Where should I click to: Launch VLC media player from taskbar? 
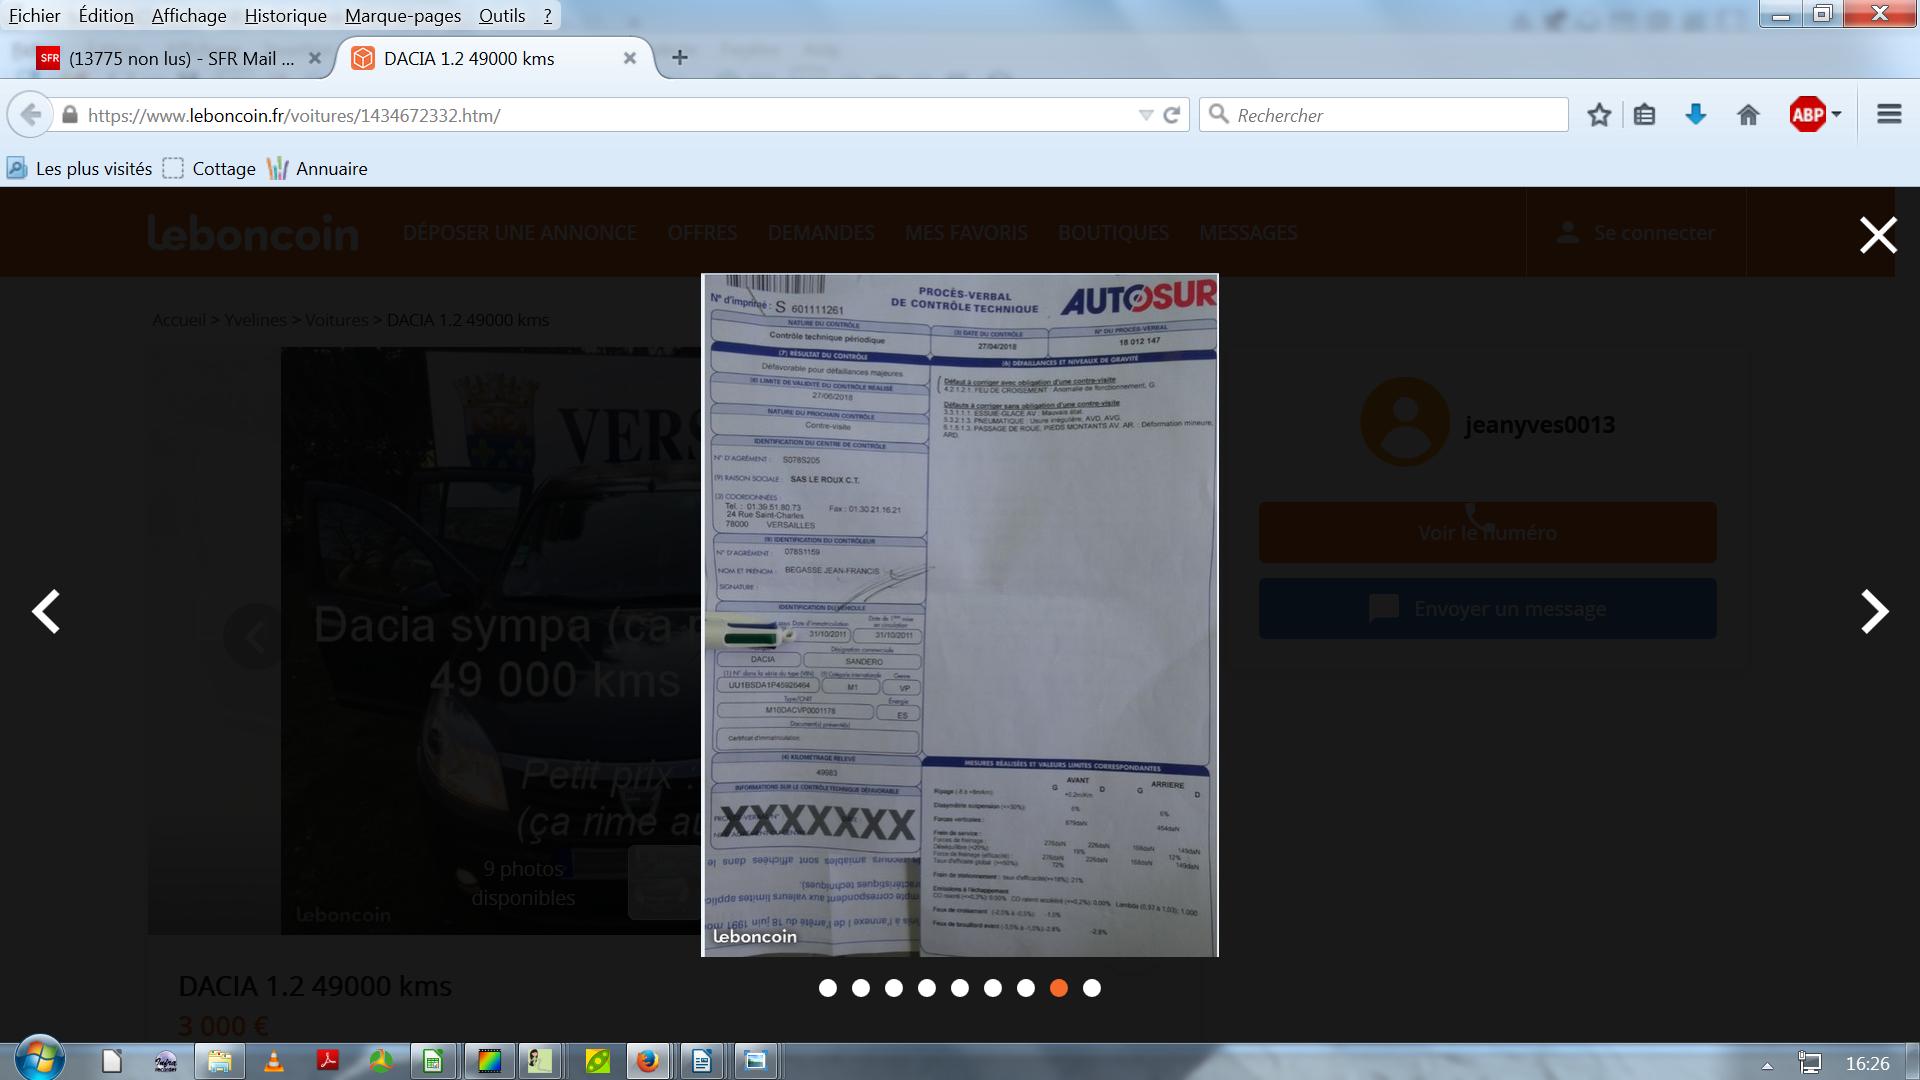(273, 1061)
